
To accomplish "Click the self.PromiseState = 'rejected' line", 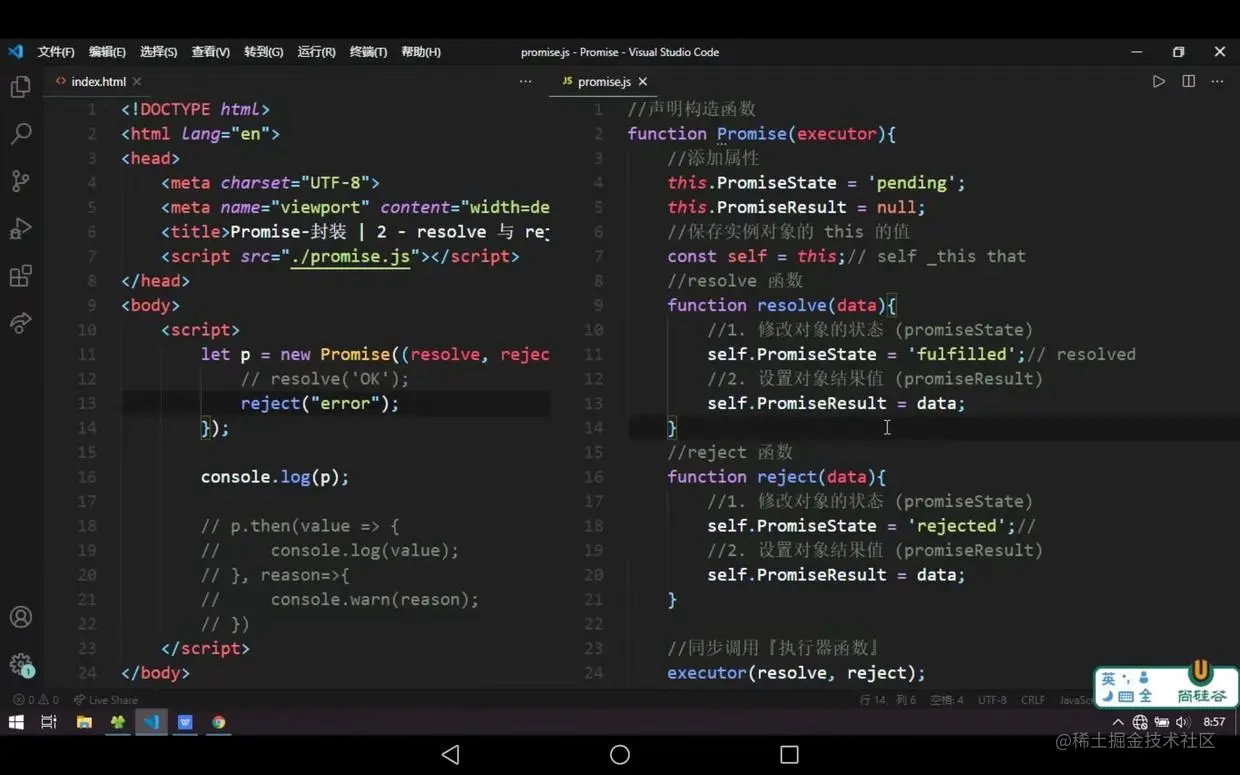I will coord(871,526).
